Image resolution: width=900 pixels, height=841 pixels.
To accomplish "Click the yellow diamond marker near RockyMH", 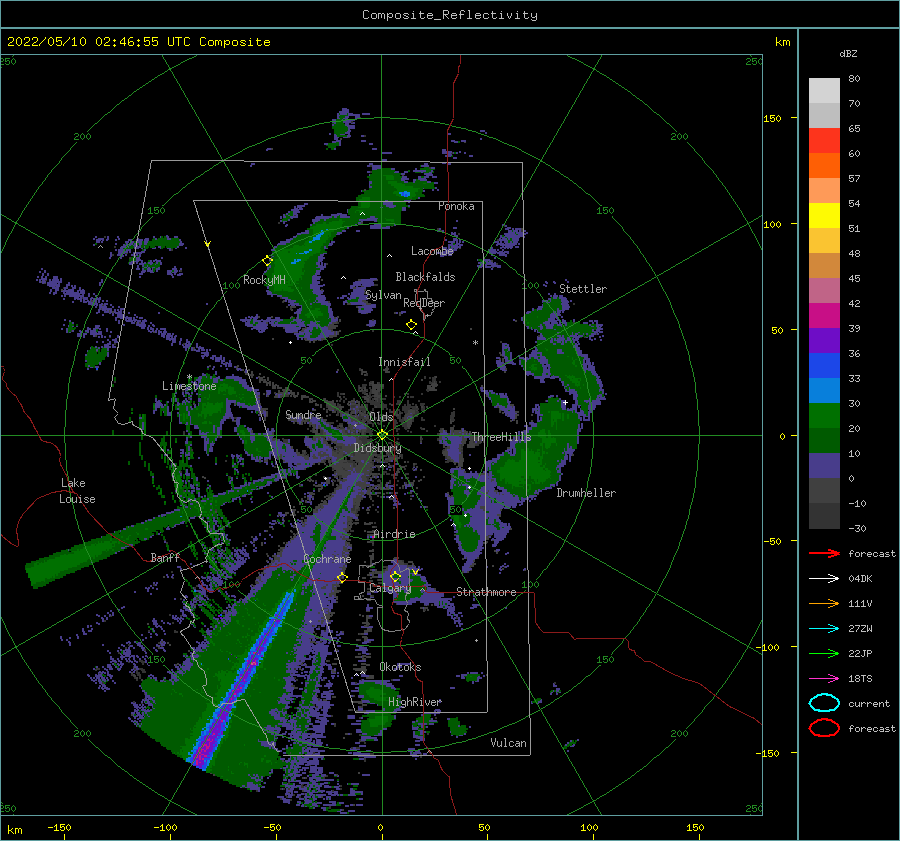I will pos(267,261).
